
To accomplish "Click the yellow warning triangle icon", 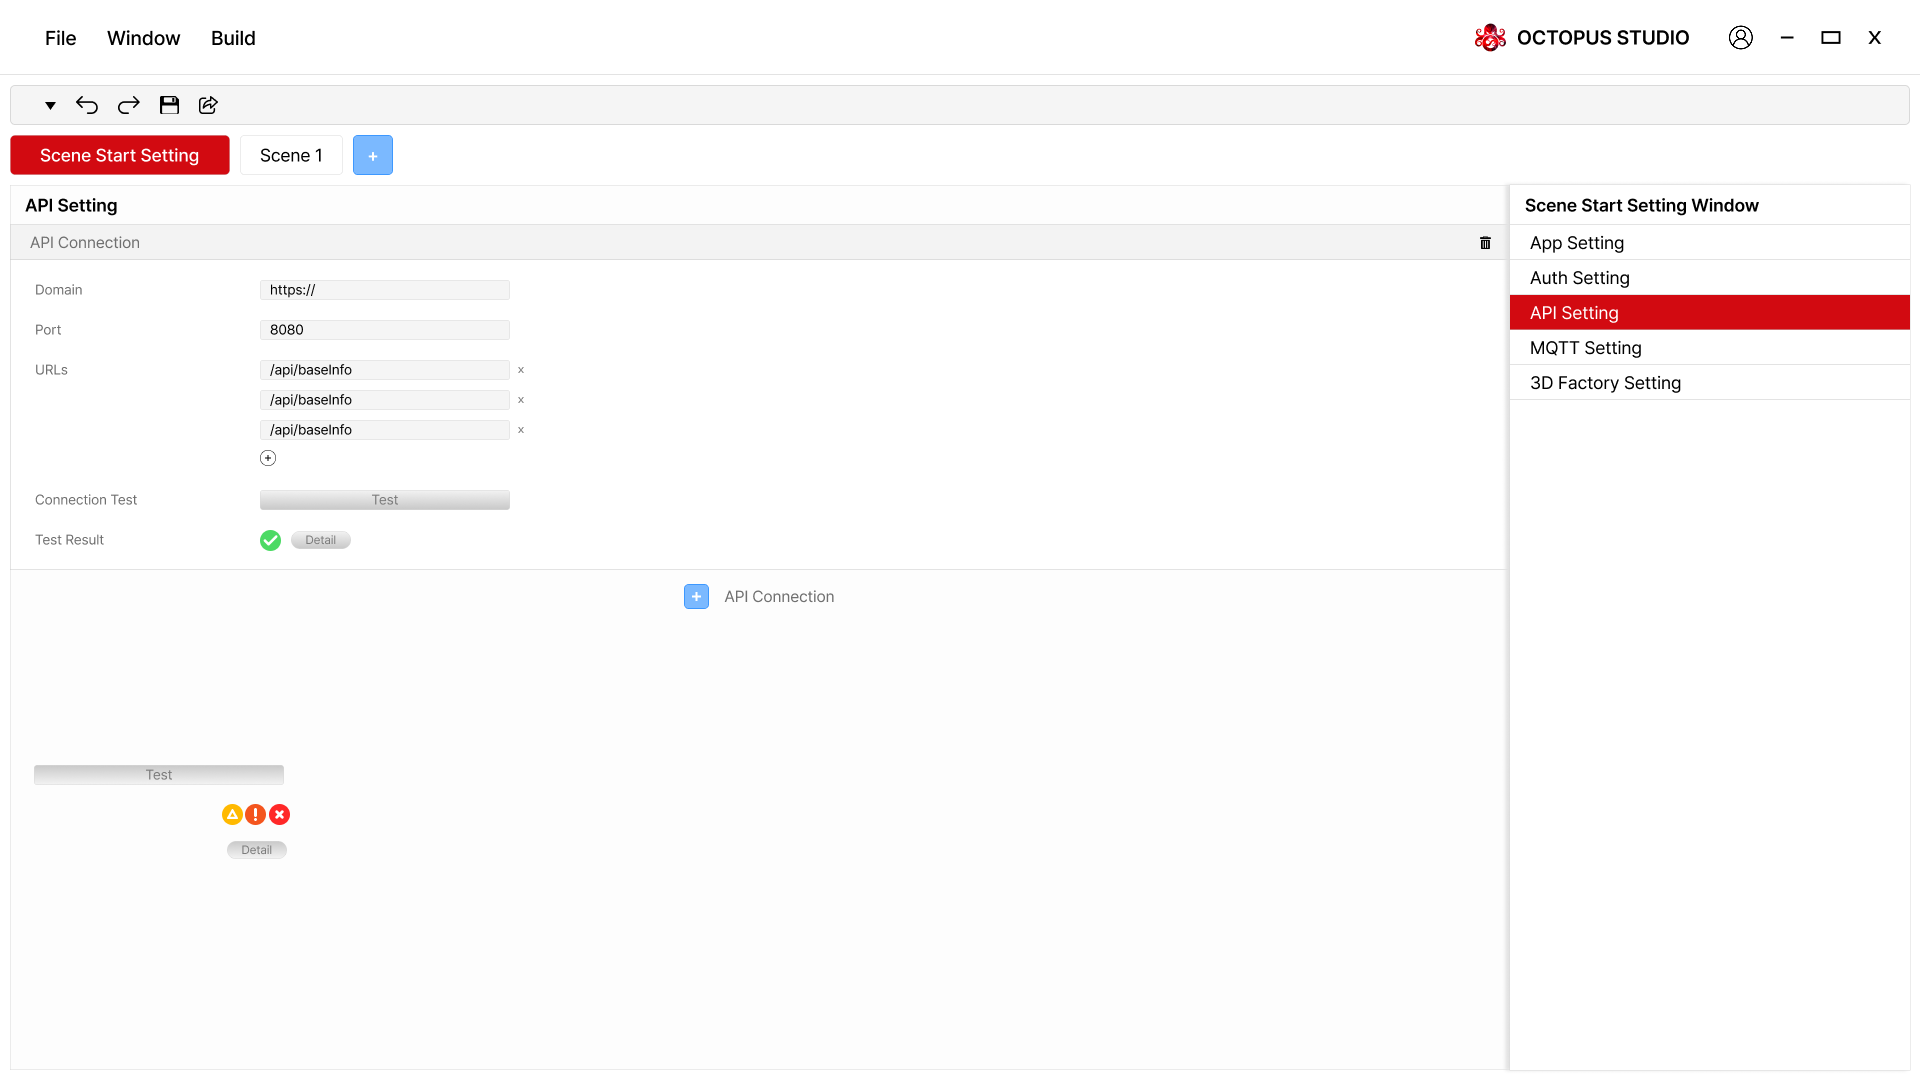I will (232, 815).
